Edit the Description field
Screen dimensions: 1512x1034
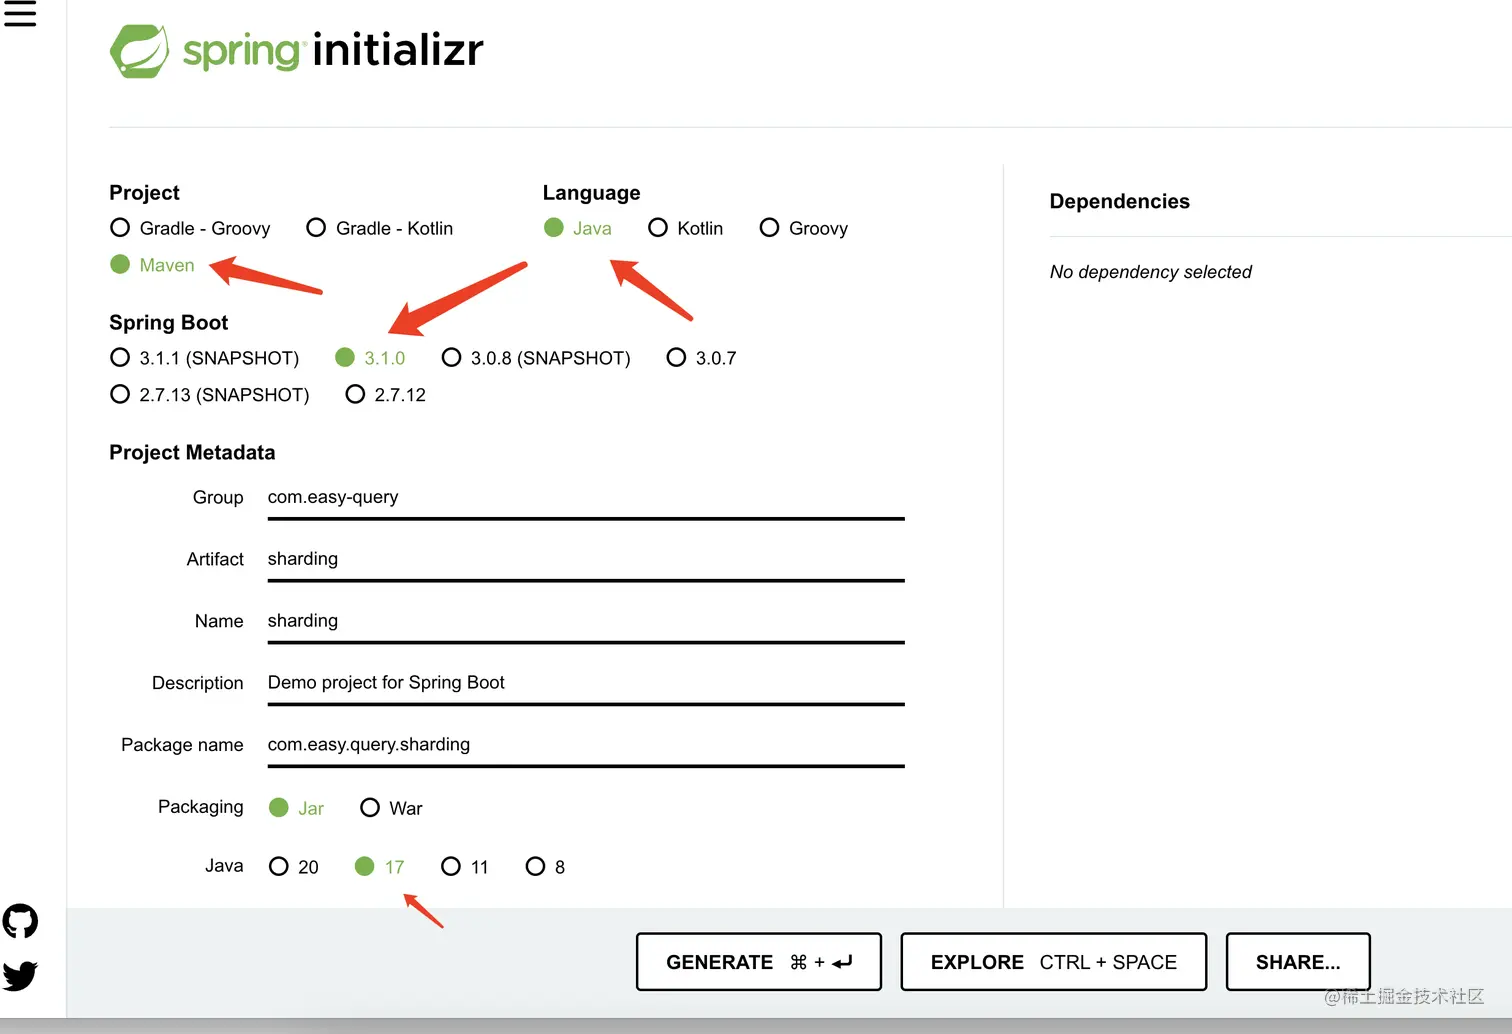[x=586, y=684]
